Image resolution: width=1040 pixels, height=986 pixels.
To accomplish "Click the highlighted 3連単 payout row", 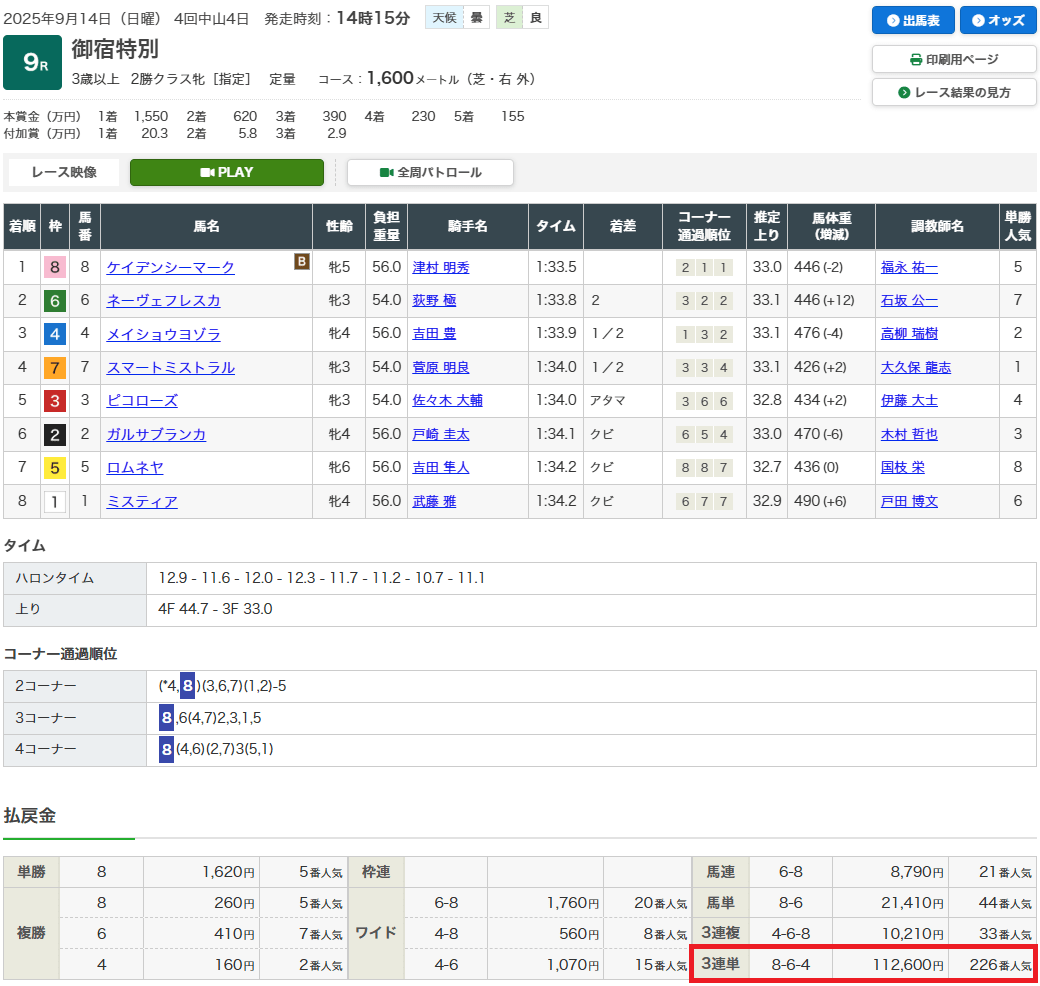I will pyautogui.click(x=864, y=964).
